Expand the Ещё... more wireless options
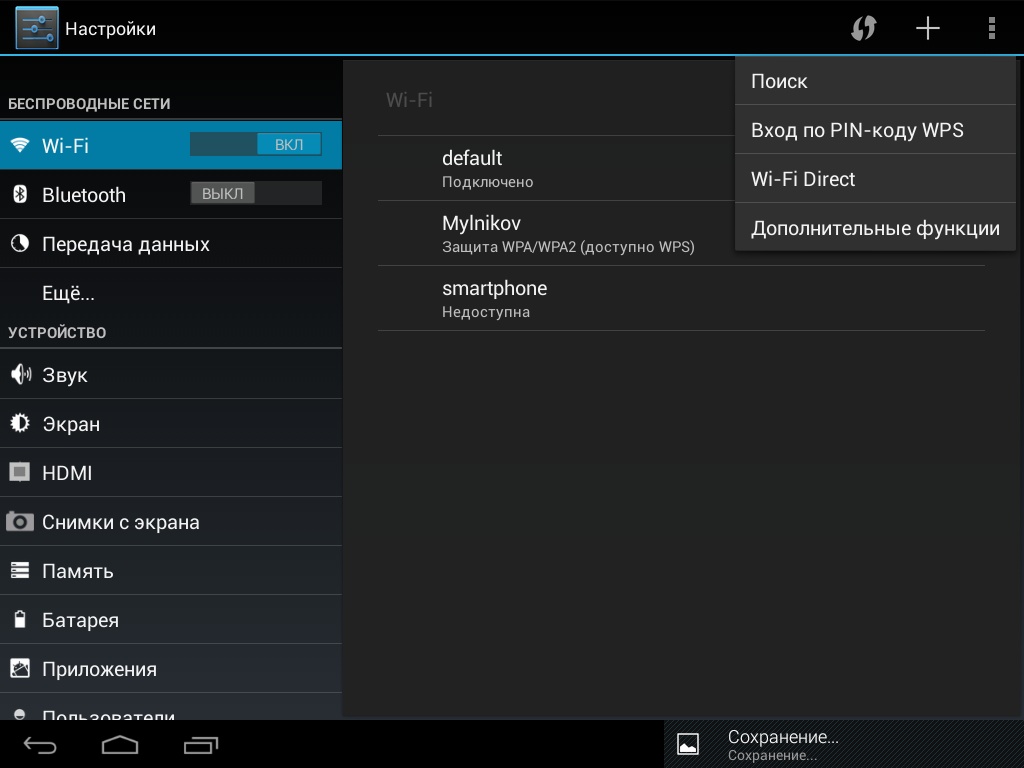Viewport: 1024px width, 768px height. [x=170, y=294]
